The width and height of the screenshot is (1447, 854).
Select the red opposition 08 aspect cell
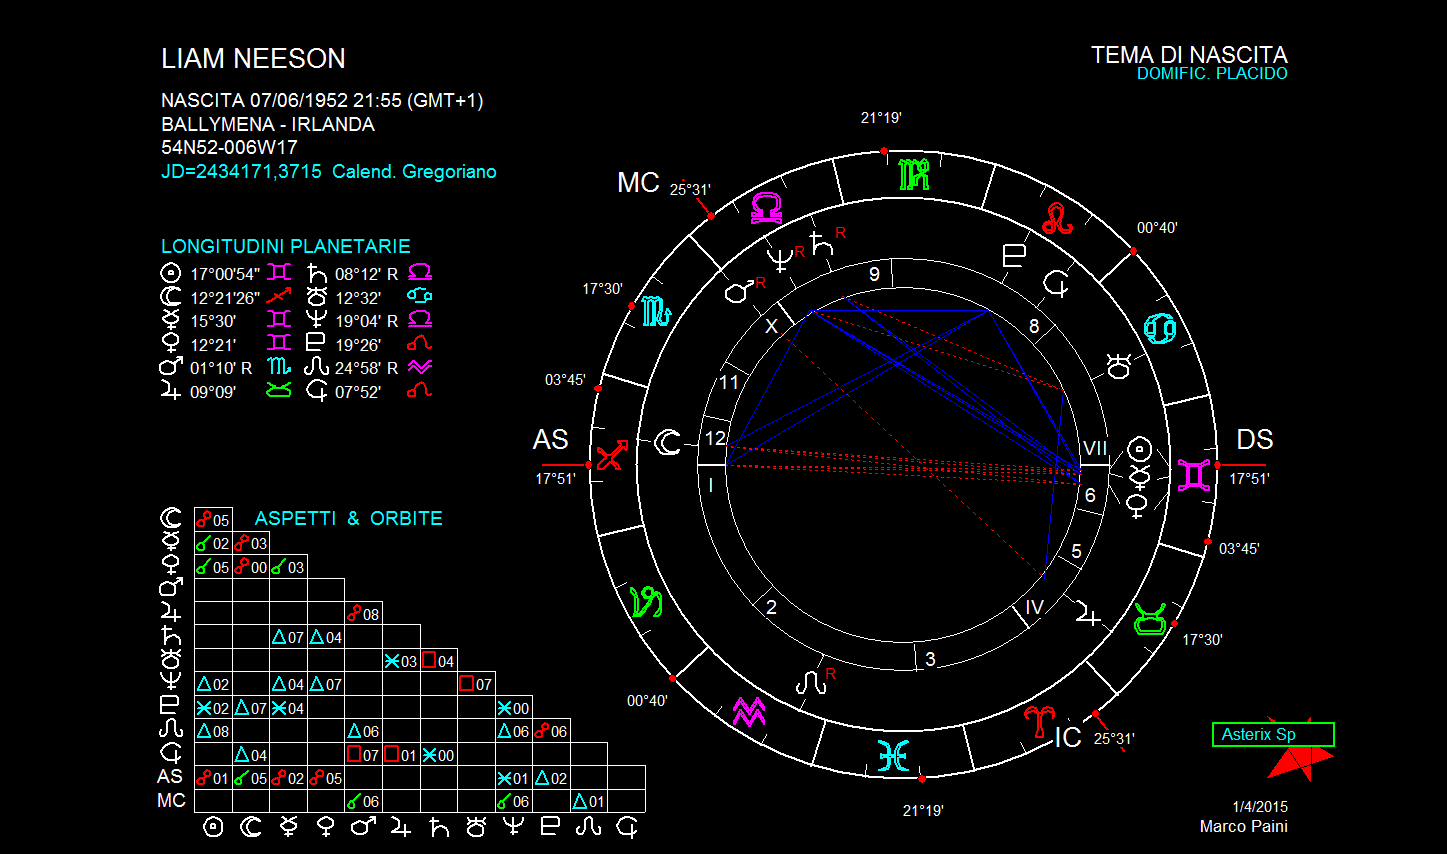pos(364,614)
